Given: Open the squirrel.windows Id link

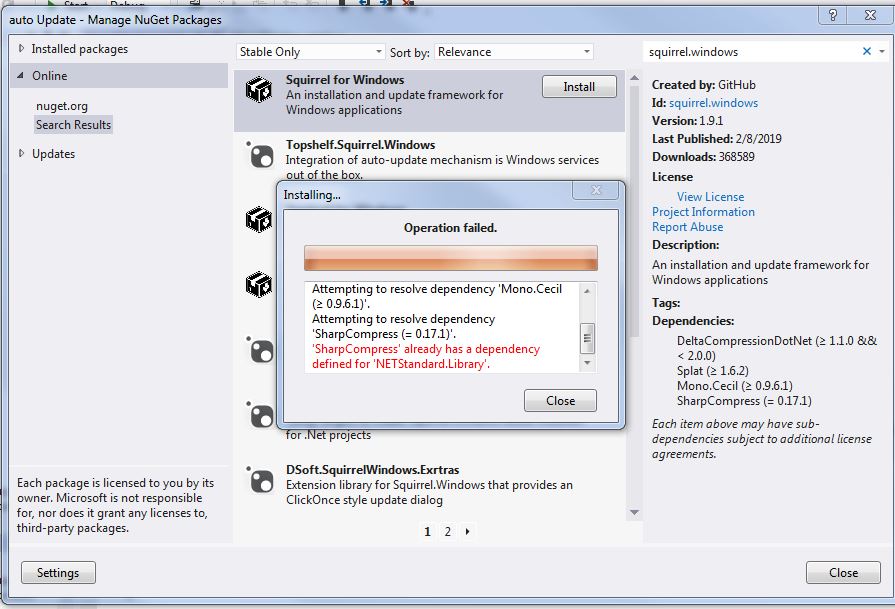Looking at the screenshot, I should coord(713,103).
